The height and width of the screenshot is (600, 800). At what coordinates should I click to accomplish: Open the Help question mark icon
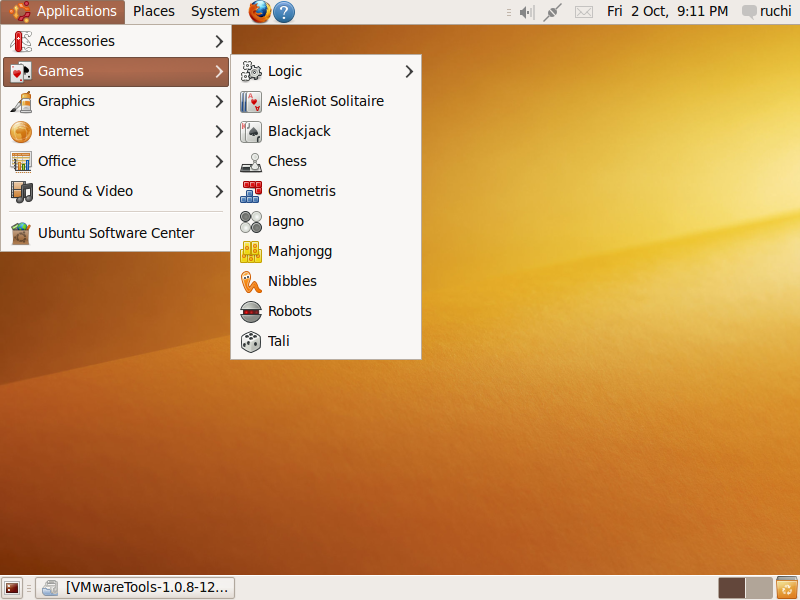point(284,12)
